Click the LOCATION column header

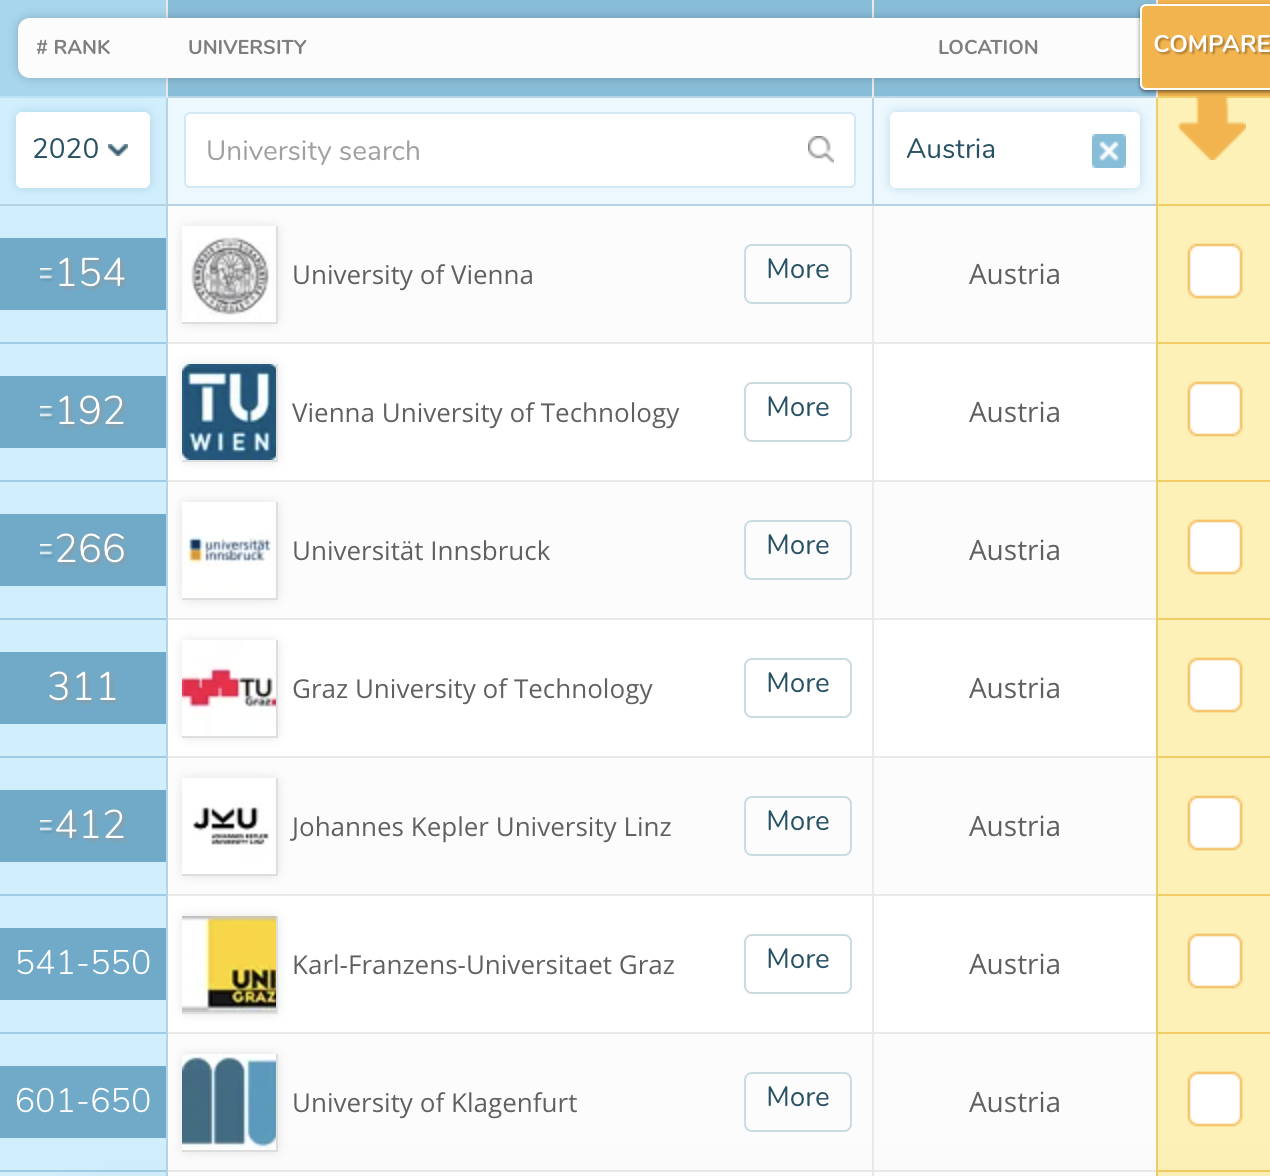(988, 47)
